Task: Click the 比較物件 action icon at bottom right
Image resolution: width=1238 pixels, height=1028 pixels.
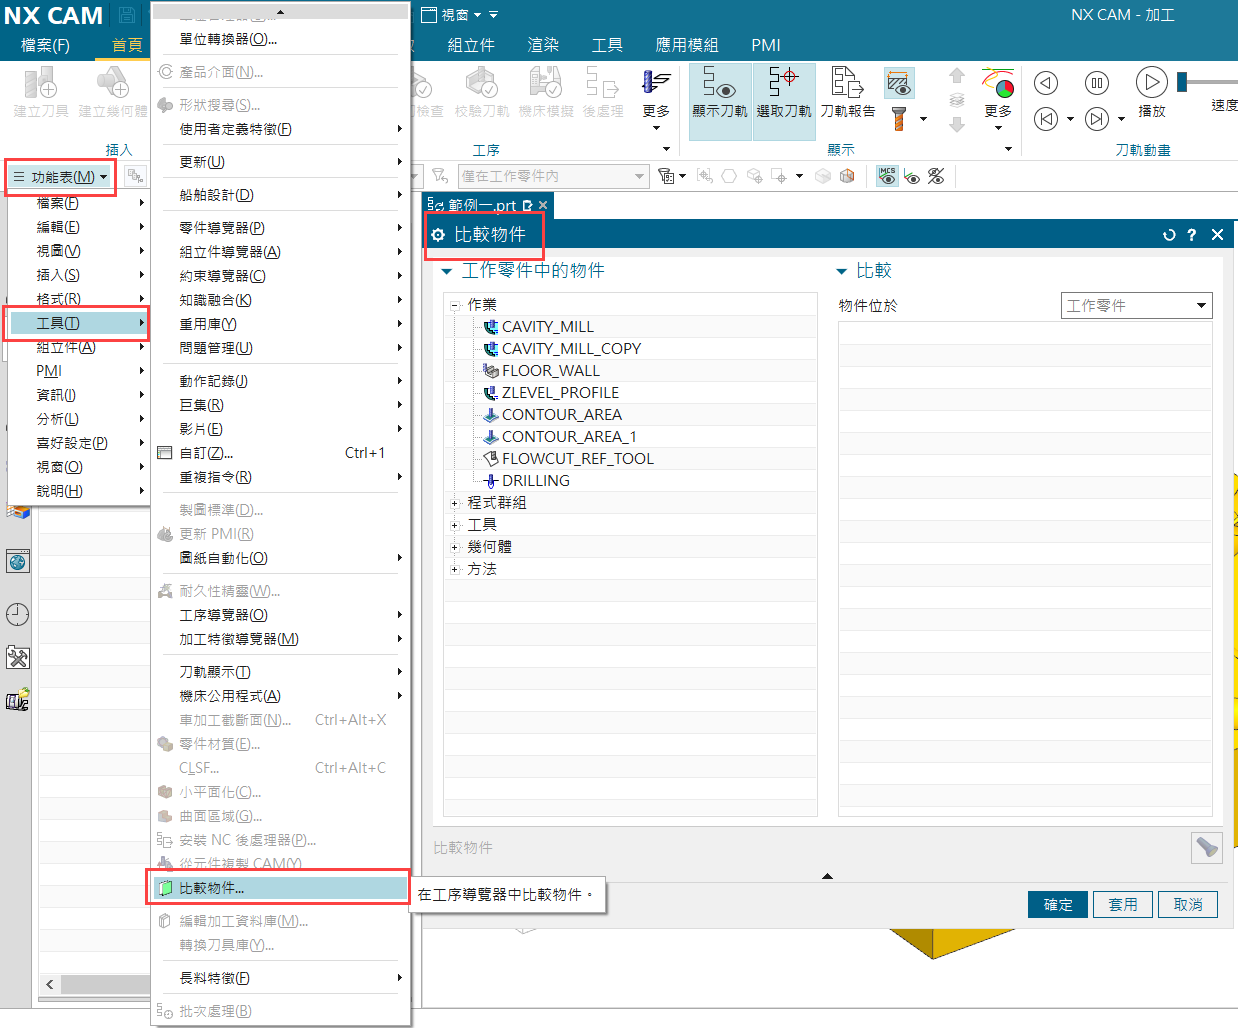Action: pos(1207,848)
